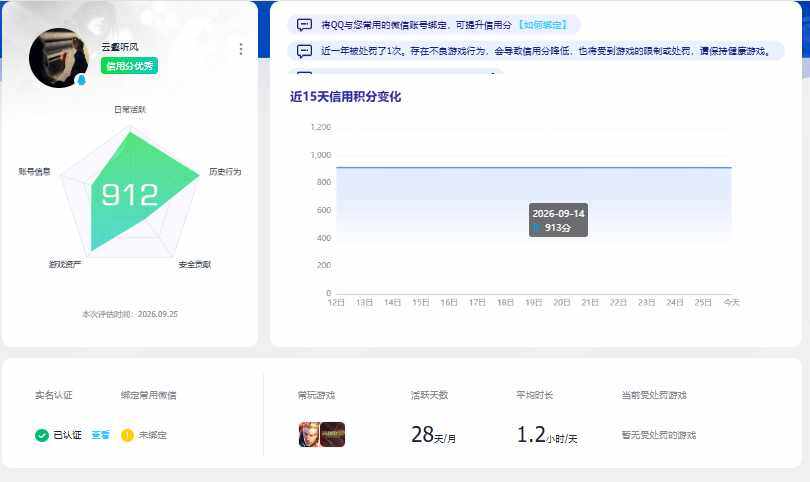Click the chat icon before 近一年被处罚 notice

(x=304, y=51)
